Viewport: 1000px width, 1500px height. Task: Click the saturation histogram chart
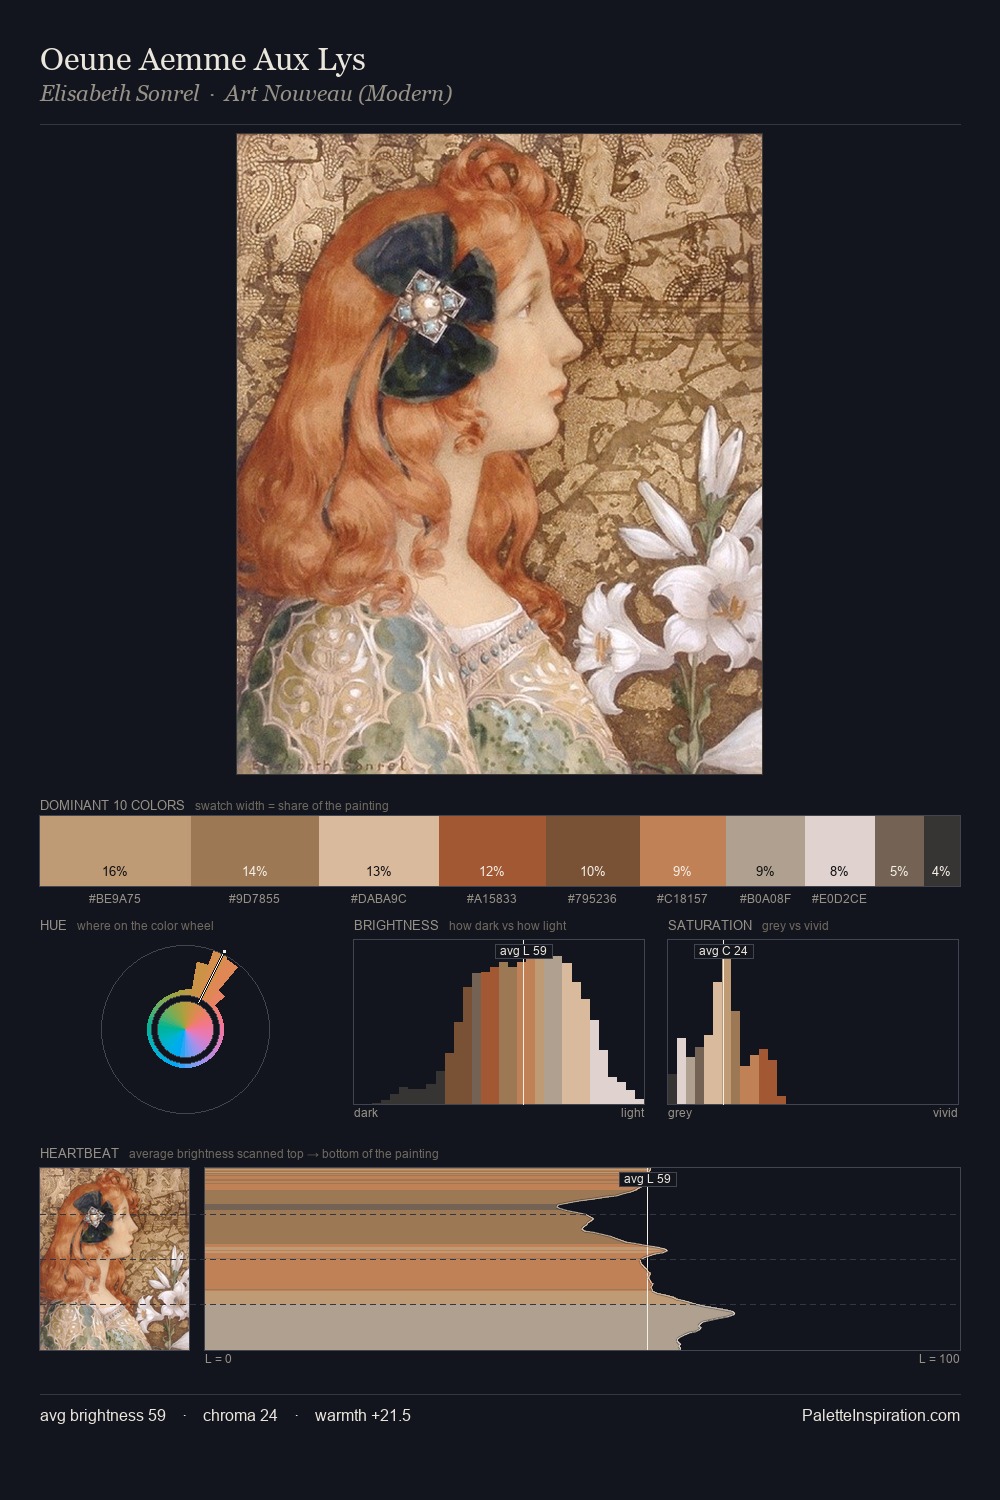tap(813, 1022)
